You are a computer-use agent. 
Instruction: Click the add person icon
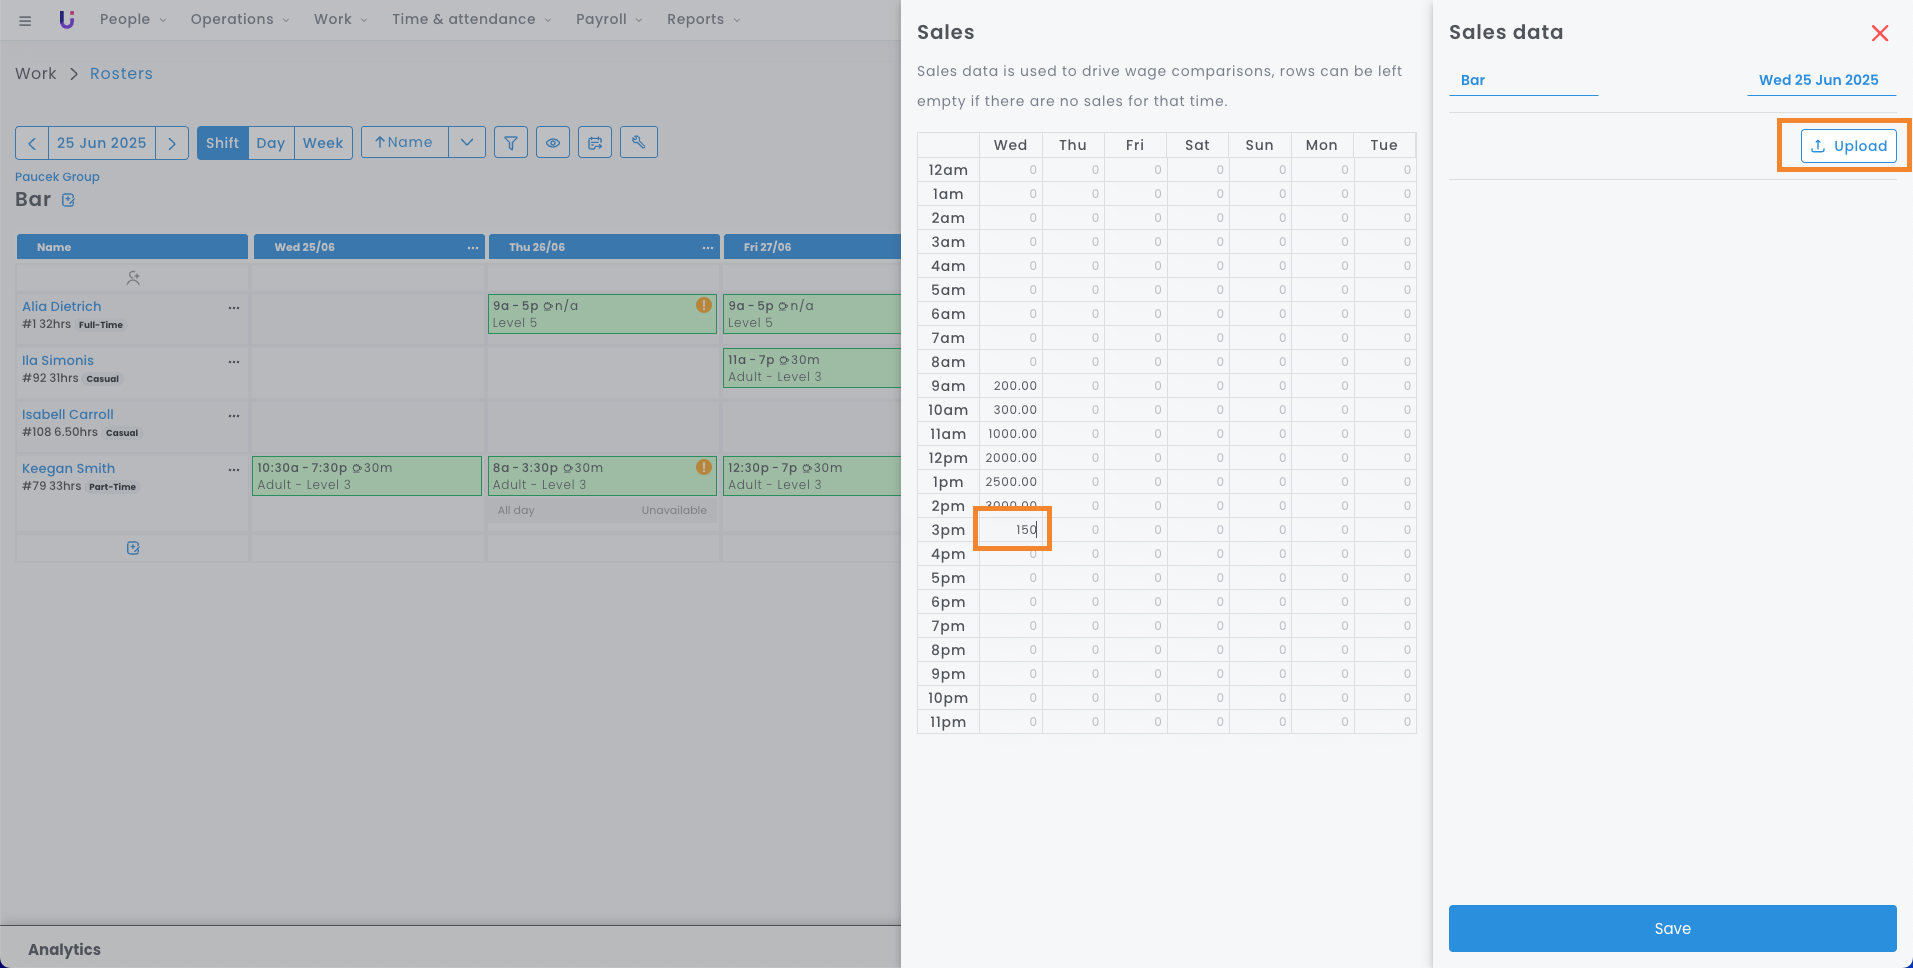click(133, 278)
